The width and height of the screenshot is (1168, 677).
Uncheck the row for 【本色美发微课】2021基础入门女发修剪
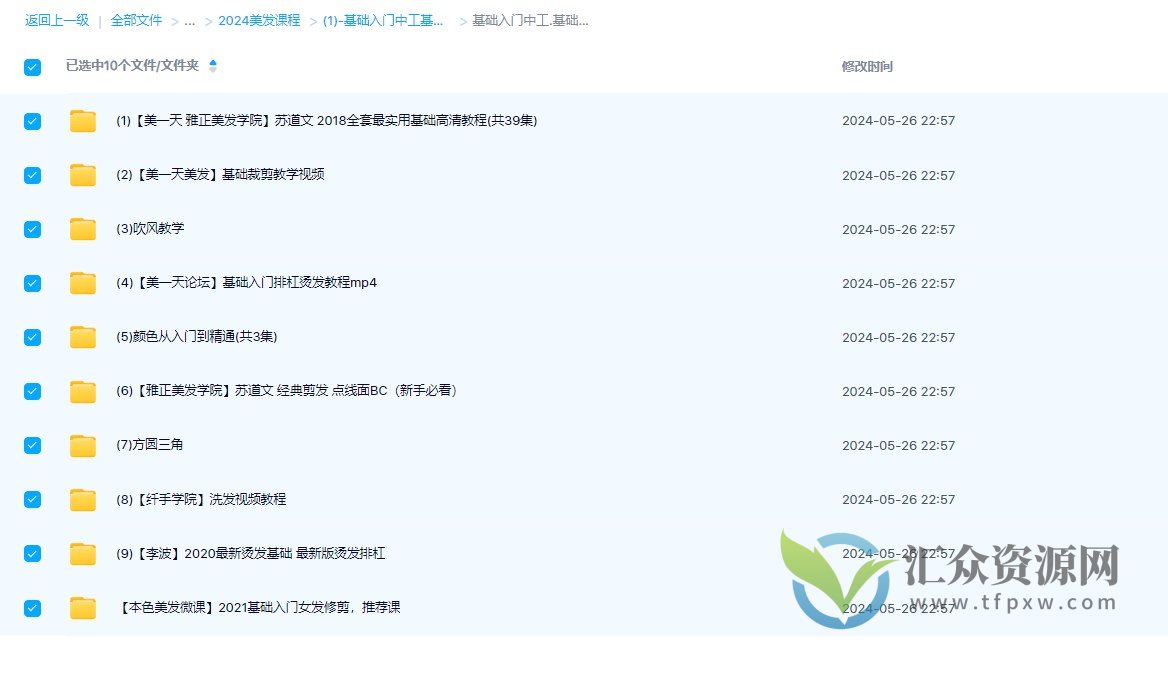pyautogui.click(x=32, y=607)
